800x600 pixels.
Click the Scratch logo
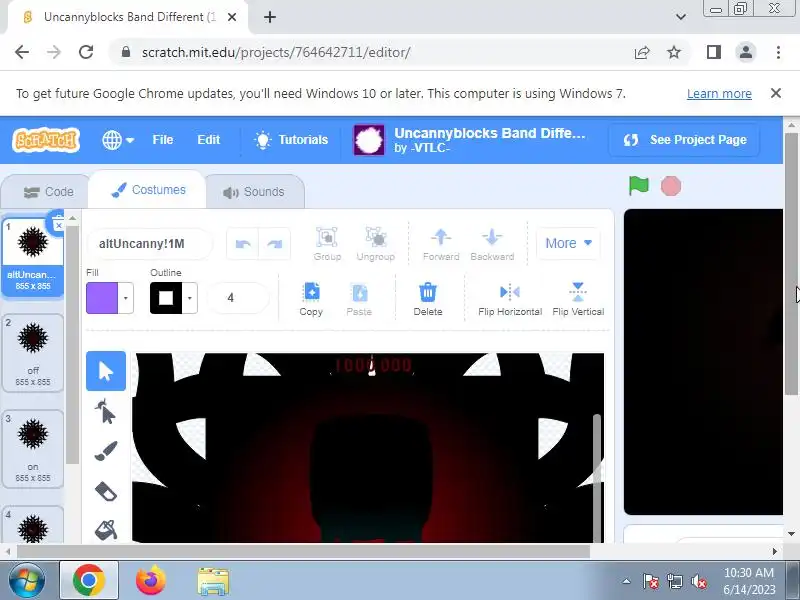(x=46, y=140)
